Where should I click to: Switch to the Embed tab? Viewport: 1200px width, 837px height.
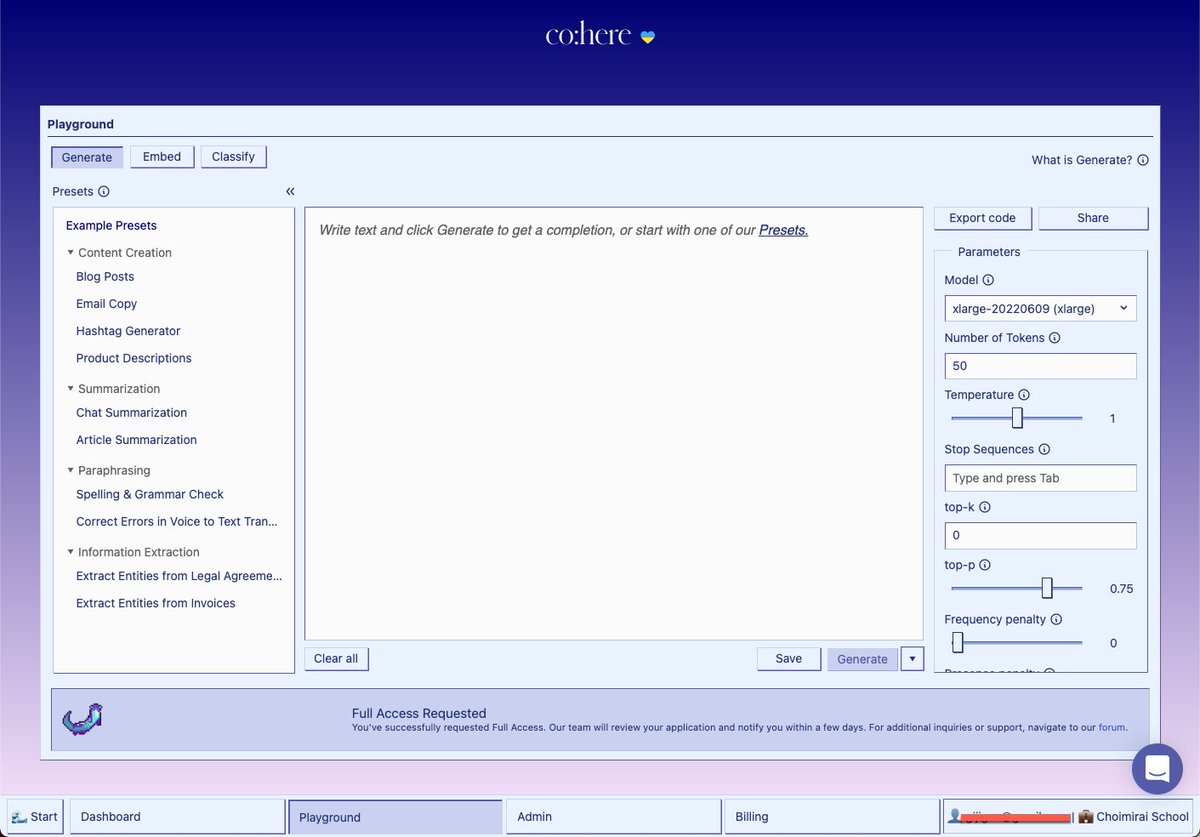[x=162, y=157]
